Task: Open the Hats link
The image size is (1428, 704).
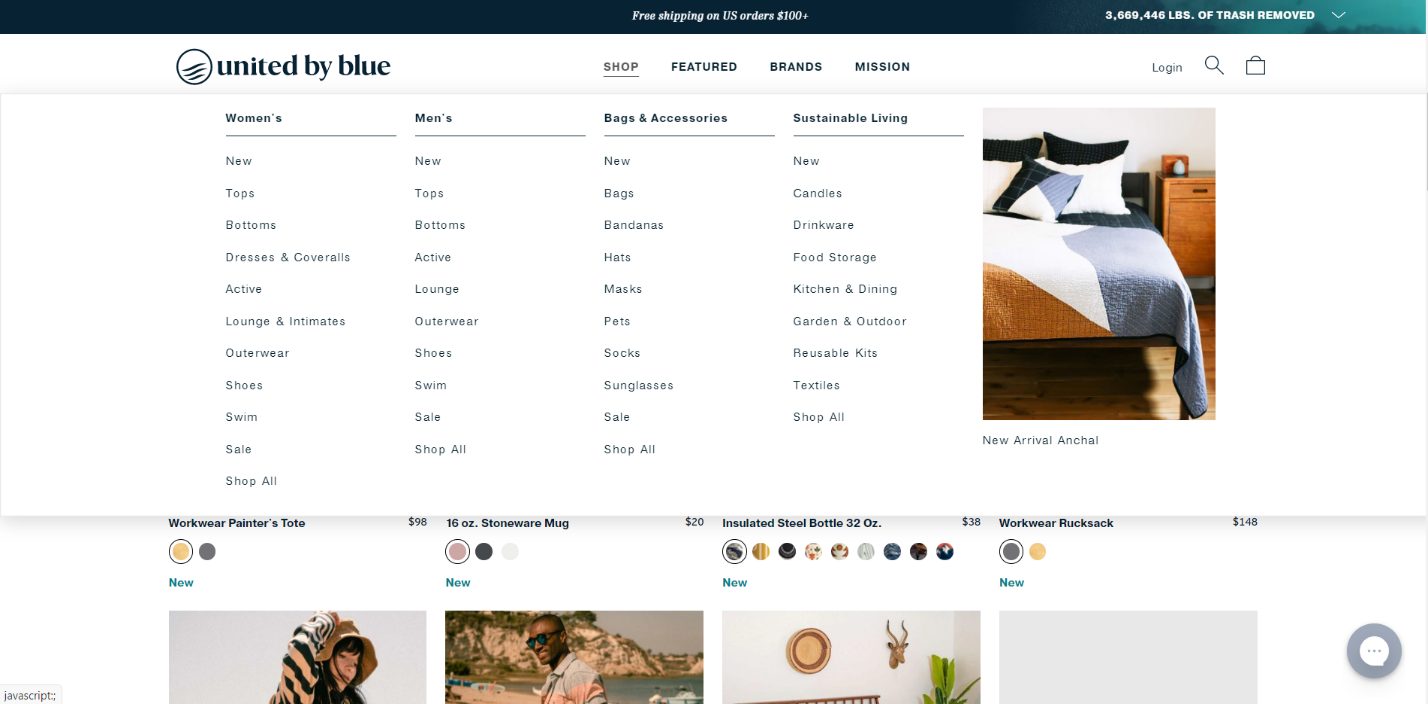Action: [618, 257]
